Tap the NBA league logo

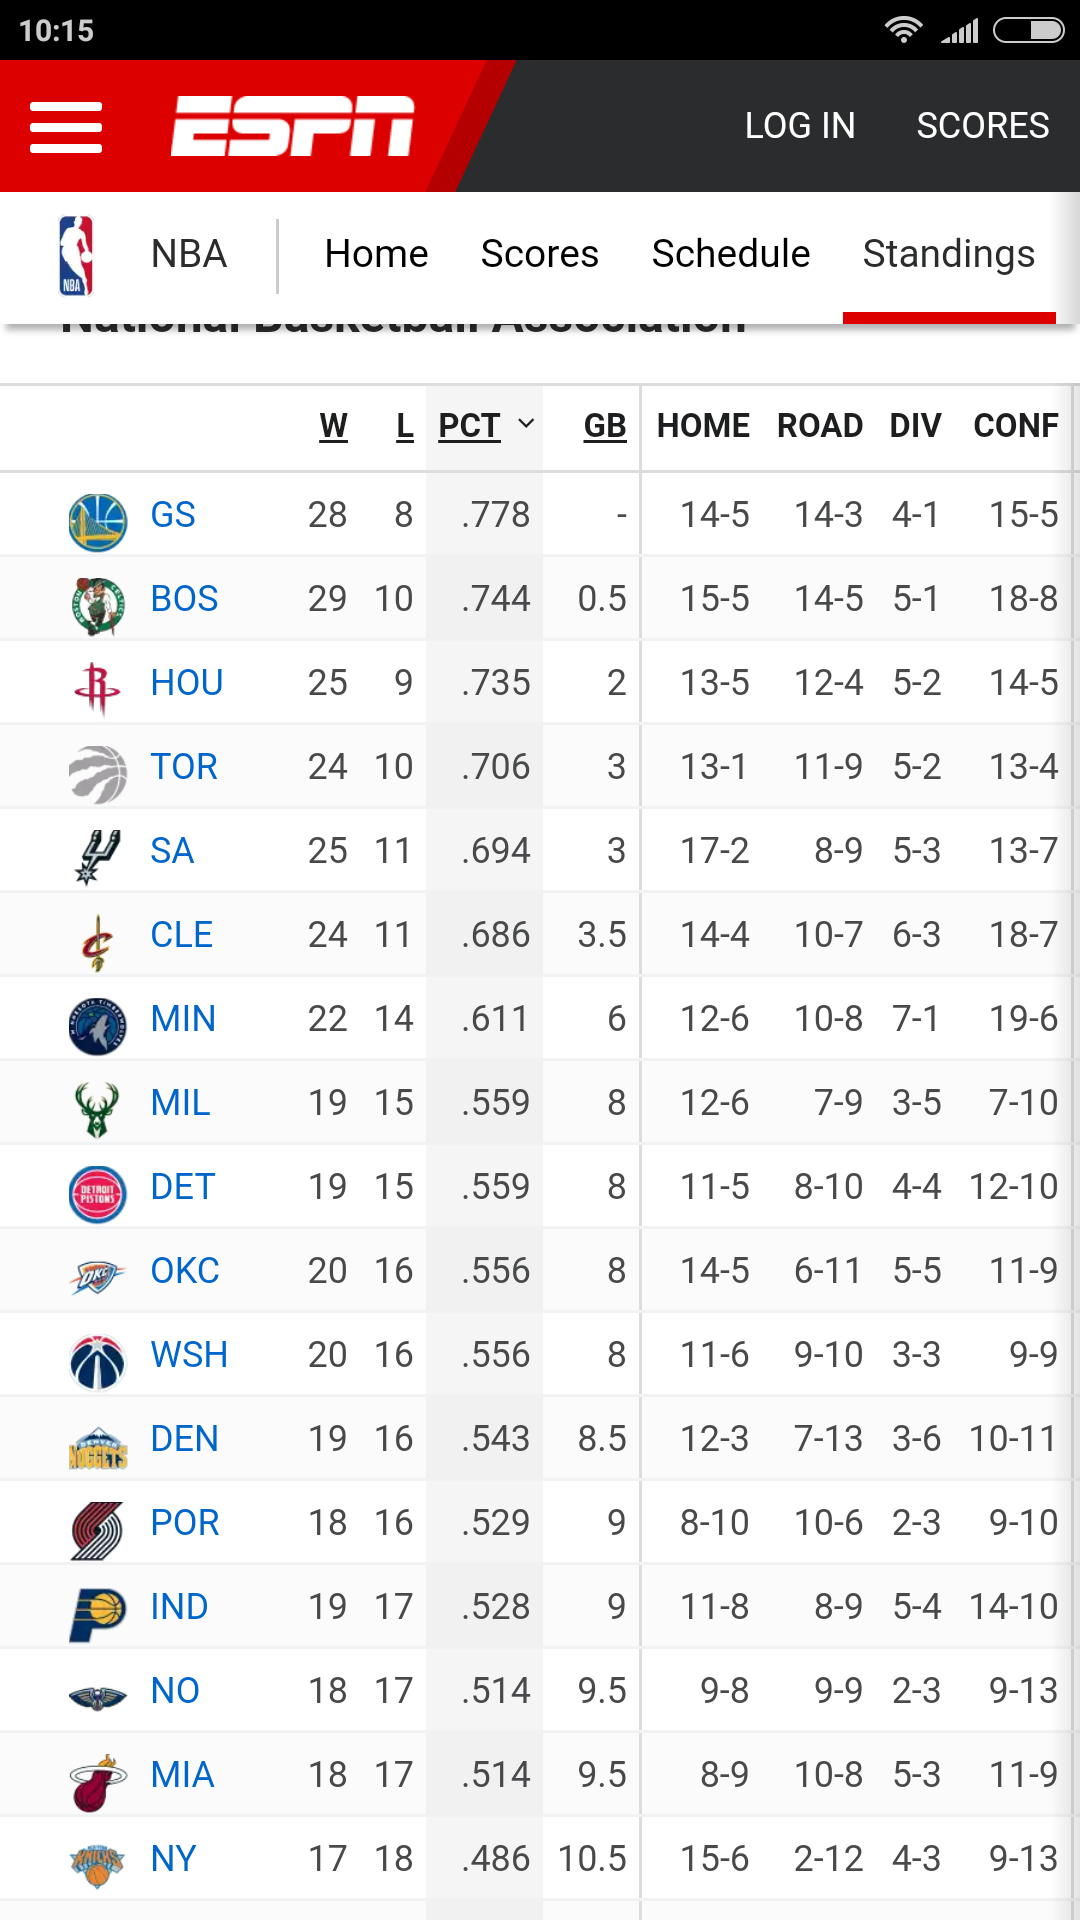76,256
